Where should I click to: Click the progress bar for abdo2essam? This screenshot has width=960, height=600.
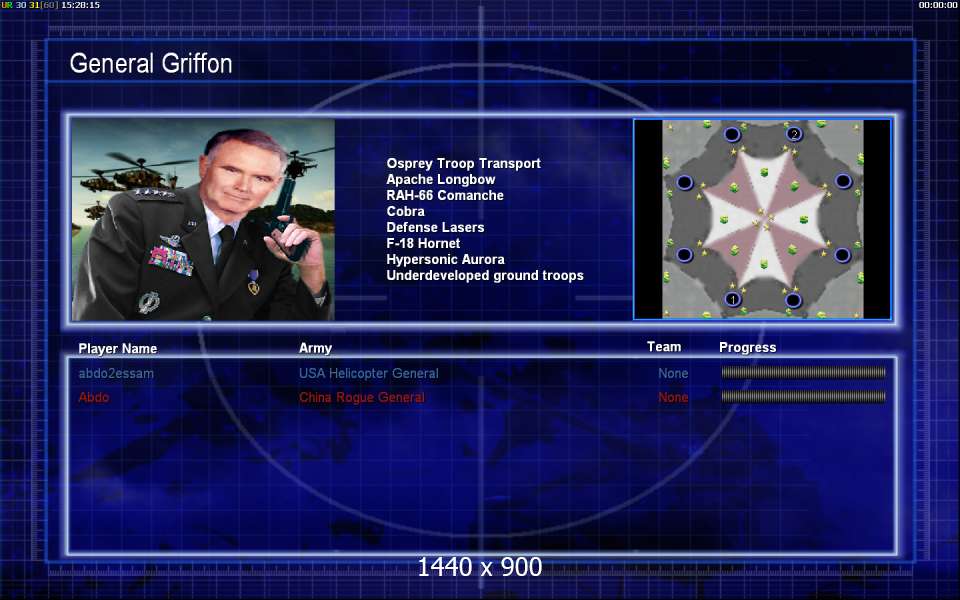point(803,372)
